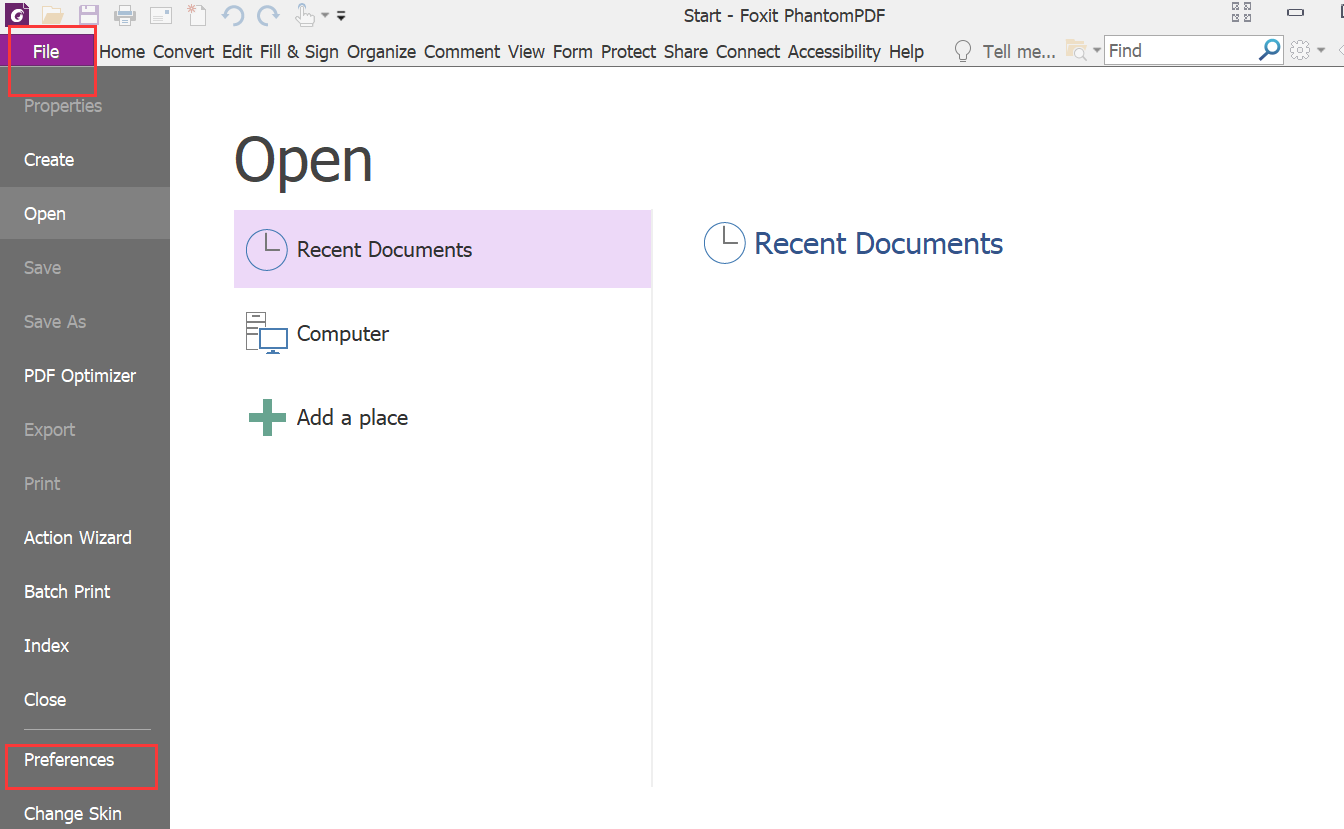Switch to the Home tab
This screenshot has width=1344, height=829.
122,52
